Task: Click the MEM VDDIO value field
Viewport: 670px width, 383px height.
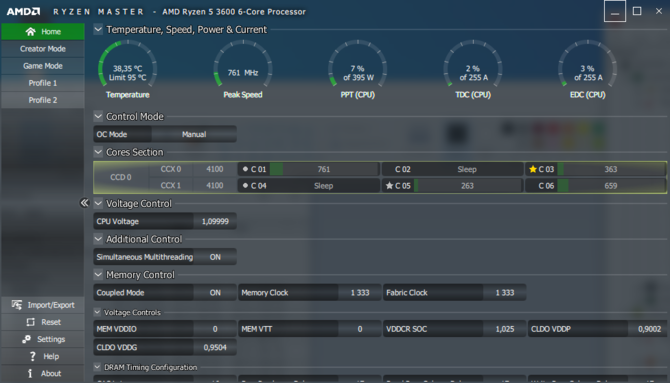Action: coord(215,329)
